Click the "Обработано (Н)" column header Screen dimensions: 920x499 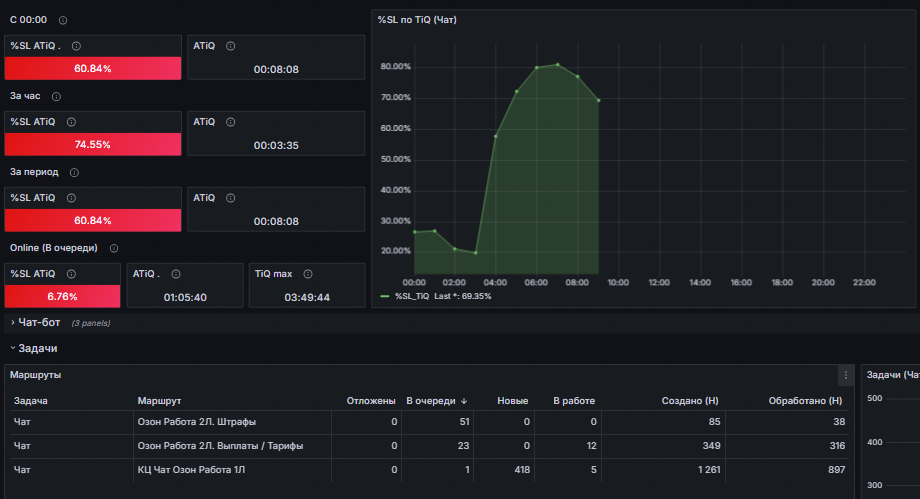pyautogui.click(x=805, y=401)
